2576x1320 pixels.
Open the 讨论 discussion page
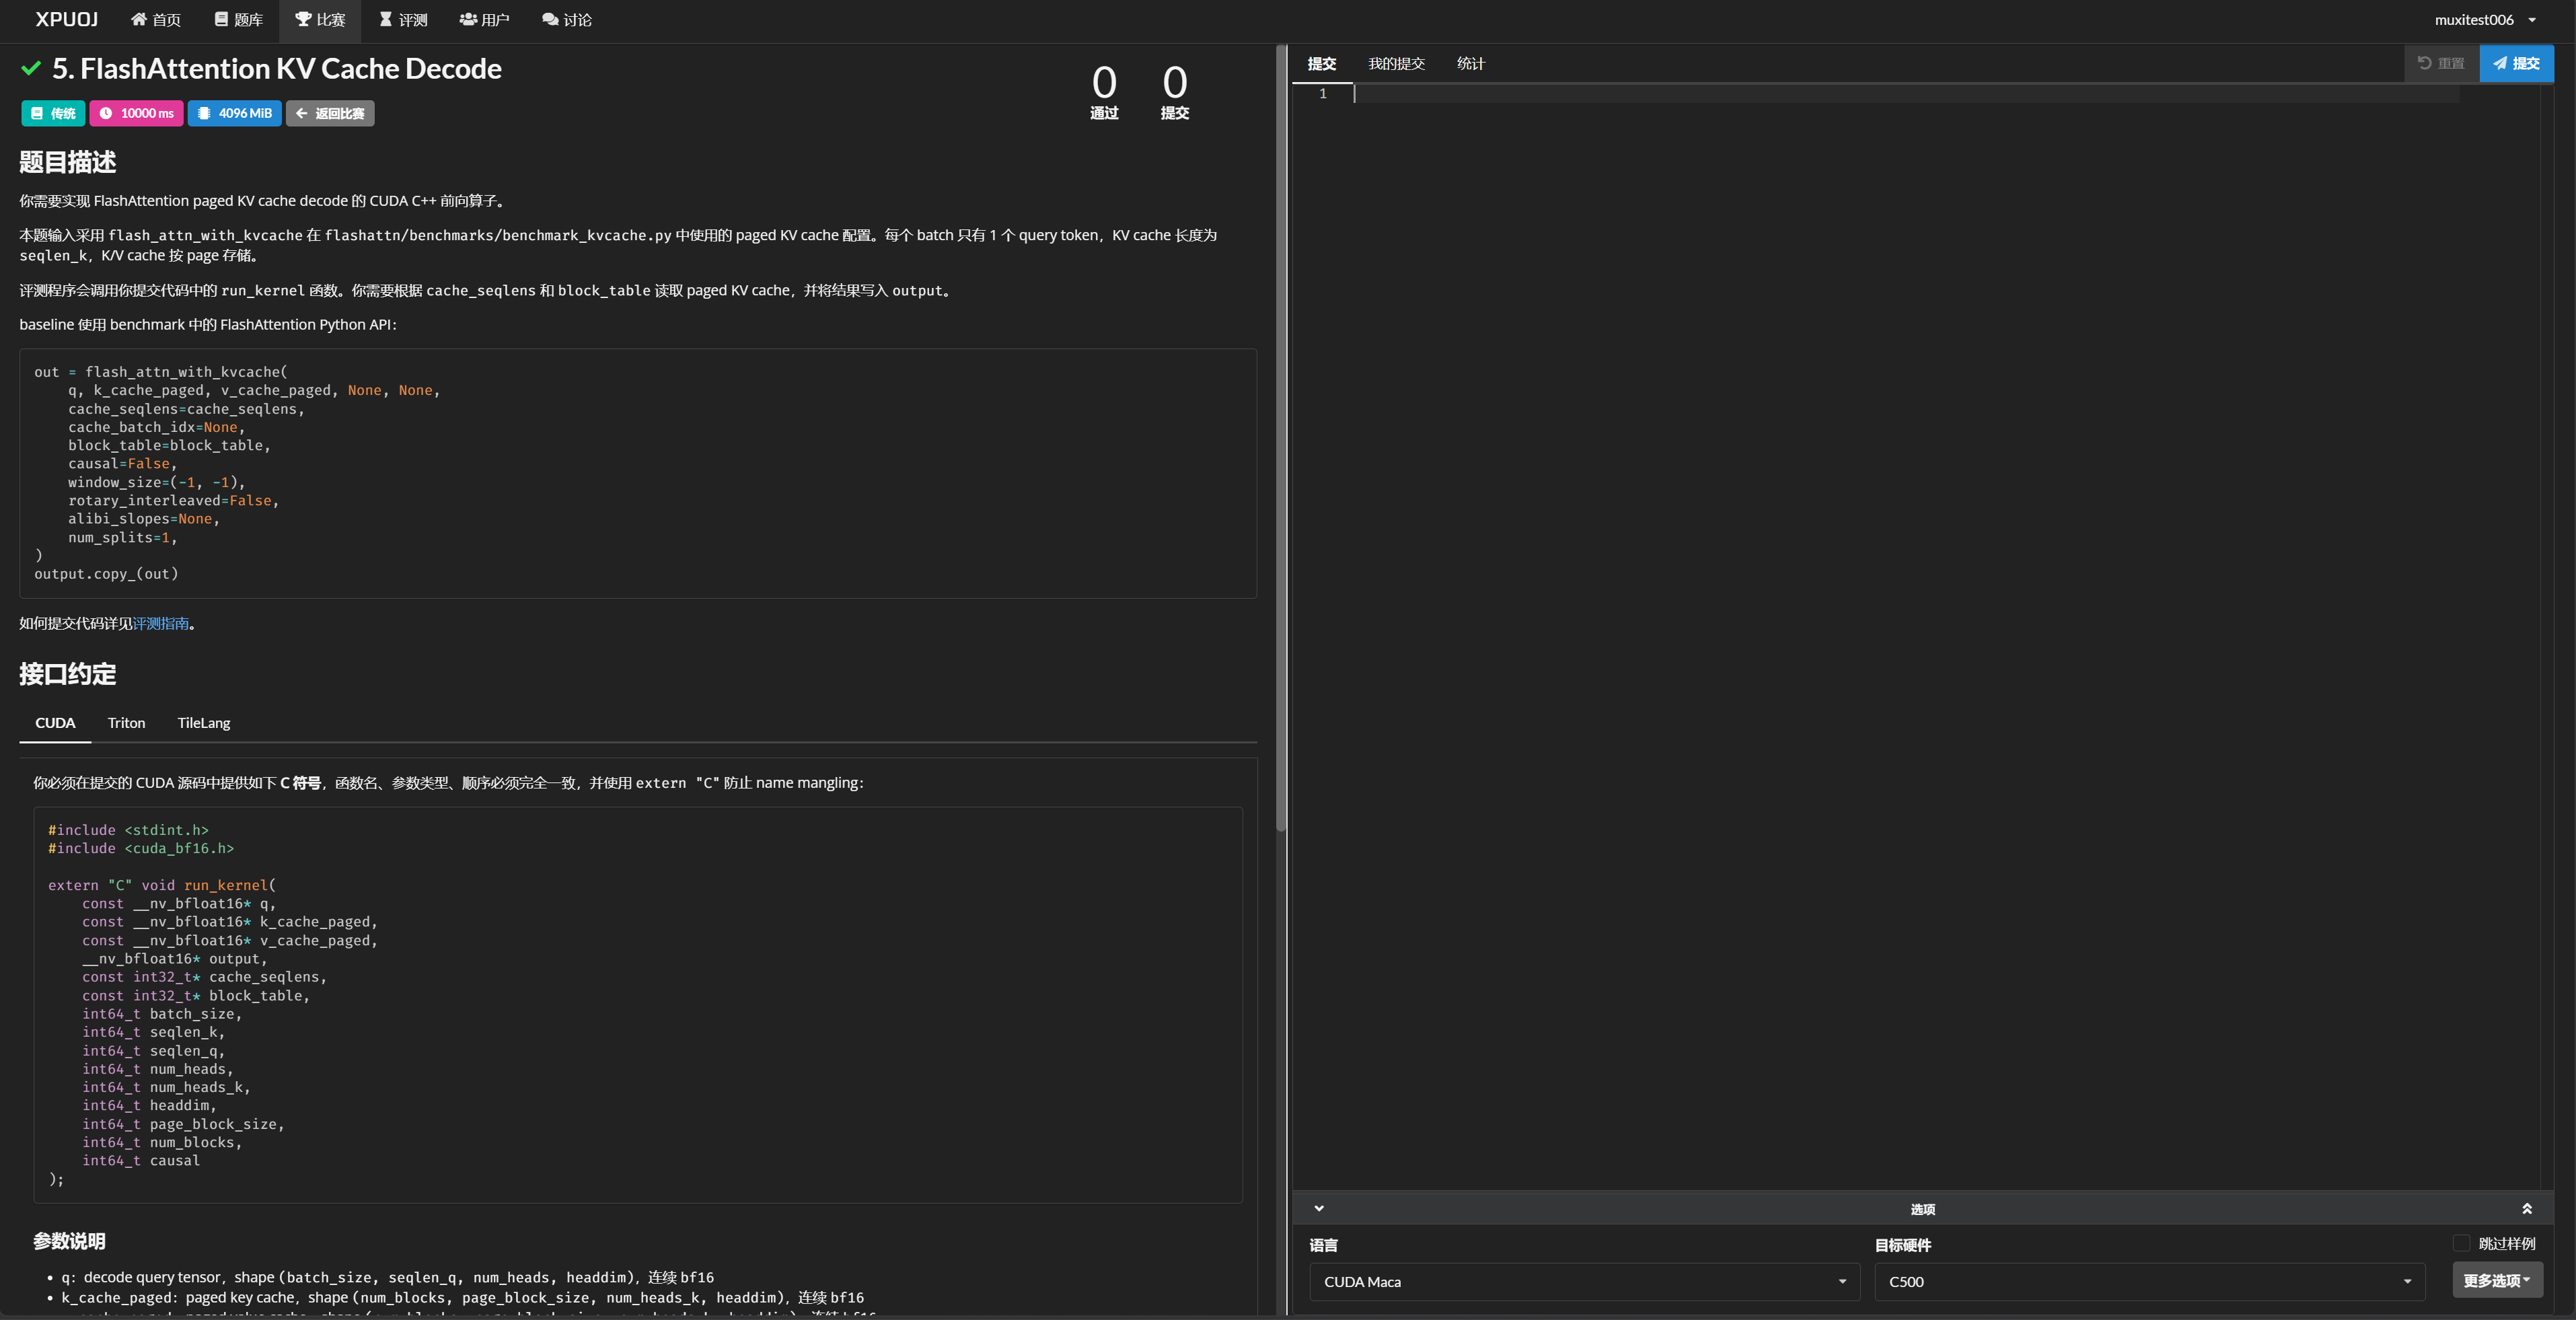[567, 20]
